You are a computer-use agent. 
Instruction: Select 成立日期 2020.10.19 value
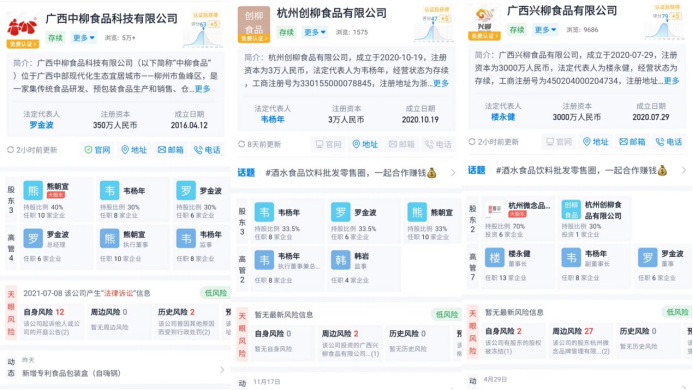tap(420, 119)
